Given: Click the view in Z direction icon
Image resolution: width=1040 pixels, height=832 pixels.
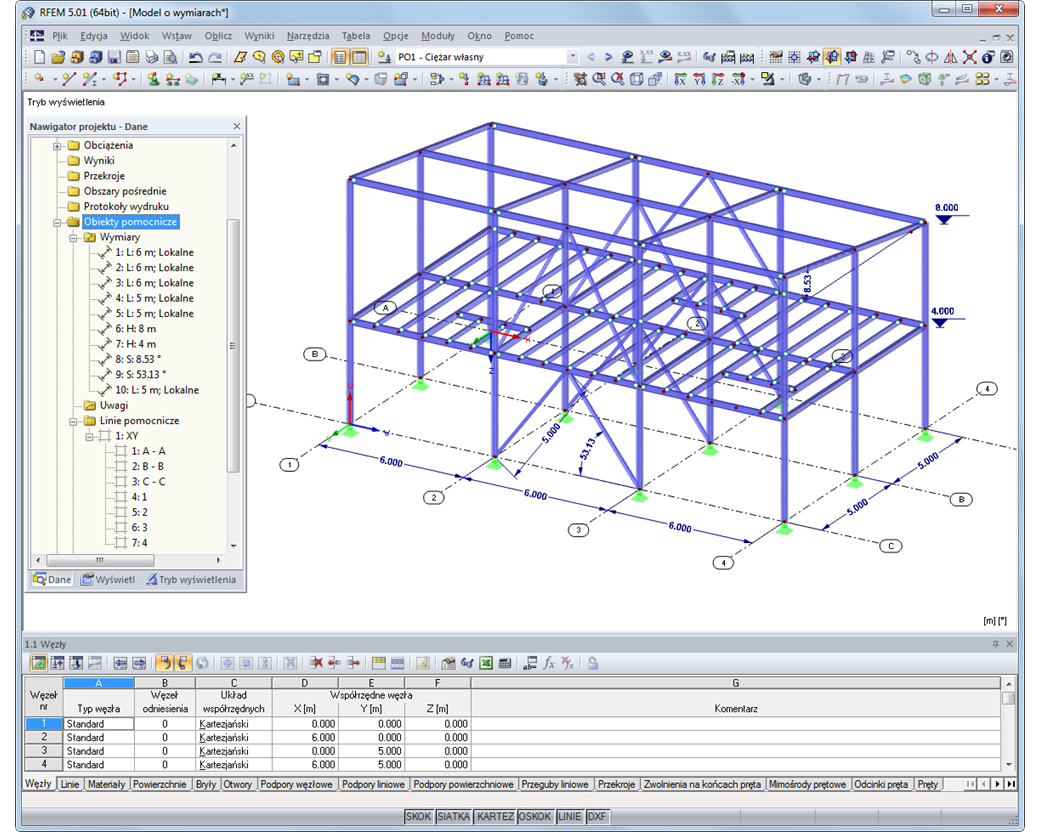Looking at the screenshot, I should pyautogui.click(x=717, y=79).
